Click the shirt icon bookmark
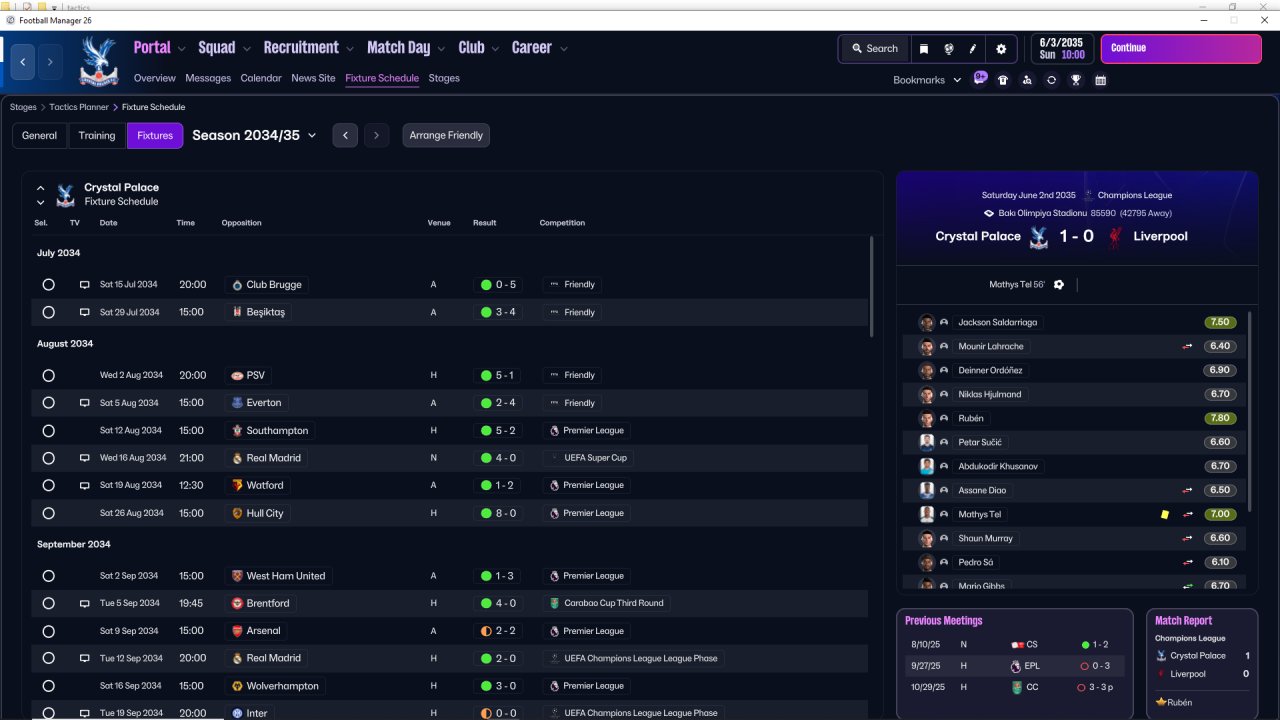This screenshot has height=720, width=1280. [x=1003, y=80]
